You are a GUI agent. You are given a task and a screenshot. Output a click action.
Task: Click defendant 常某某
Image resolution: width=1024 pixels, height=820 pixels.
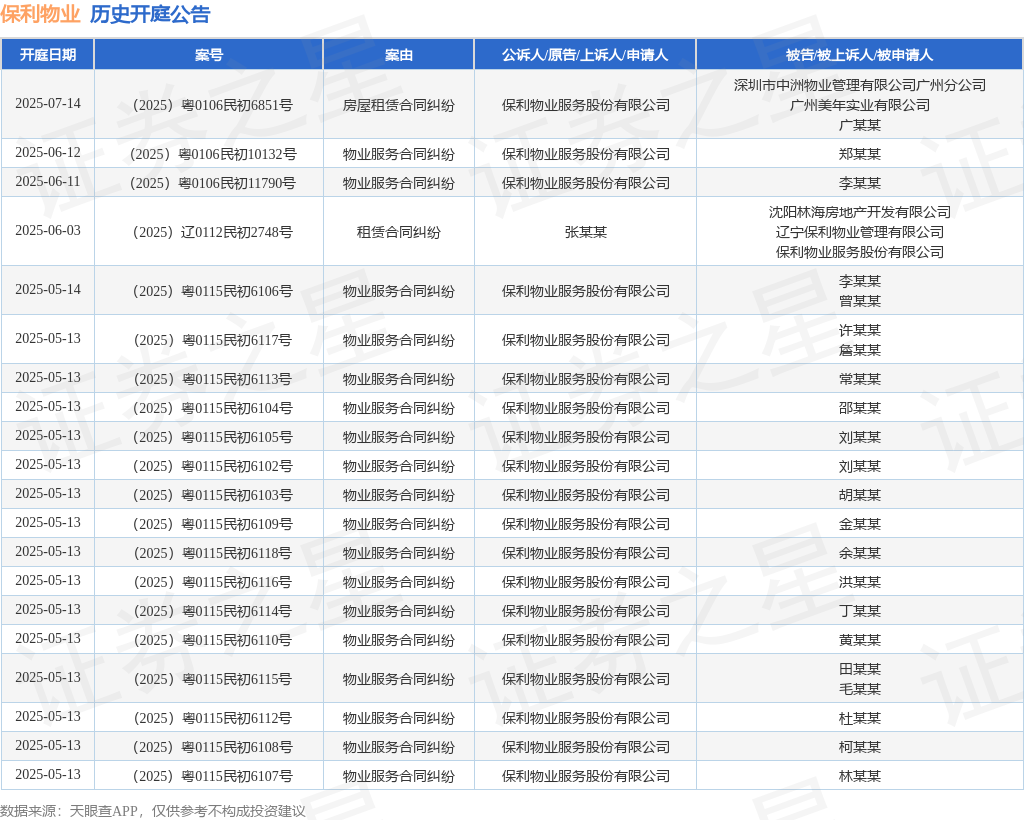pos(859,379)
